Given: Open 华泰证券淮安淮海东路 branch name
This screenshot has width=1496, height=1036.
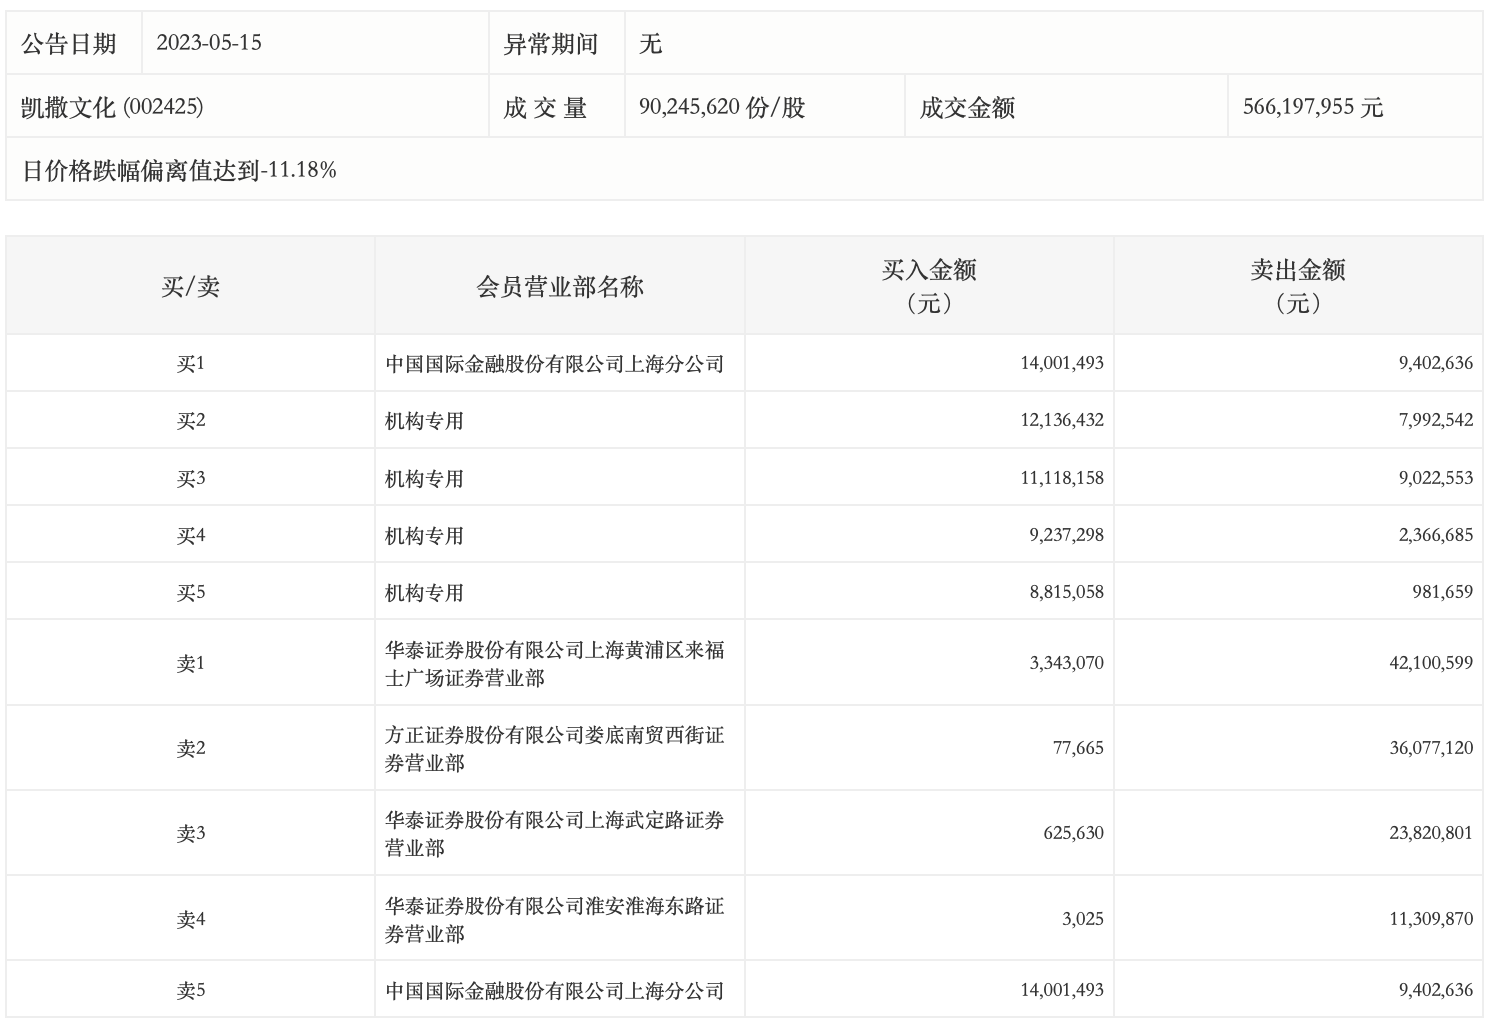Looking at the screenshot, I should coord(554,920).
